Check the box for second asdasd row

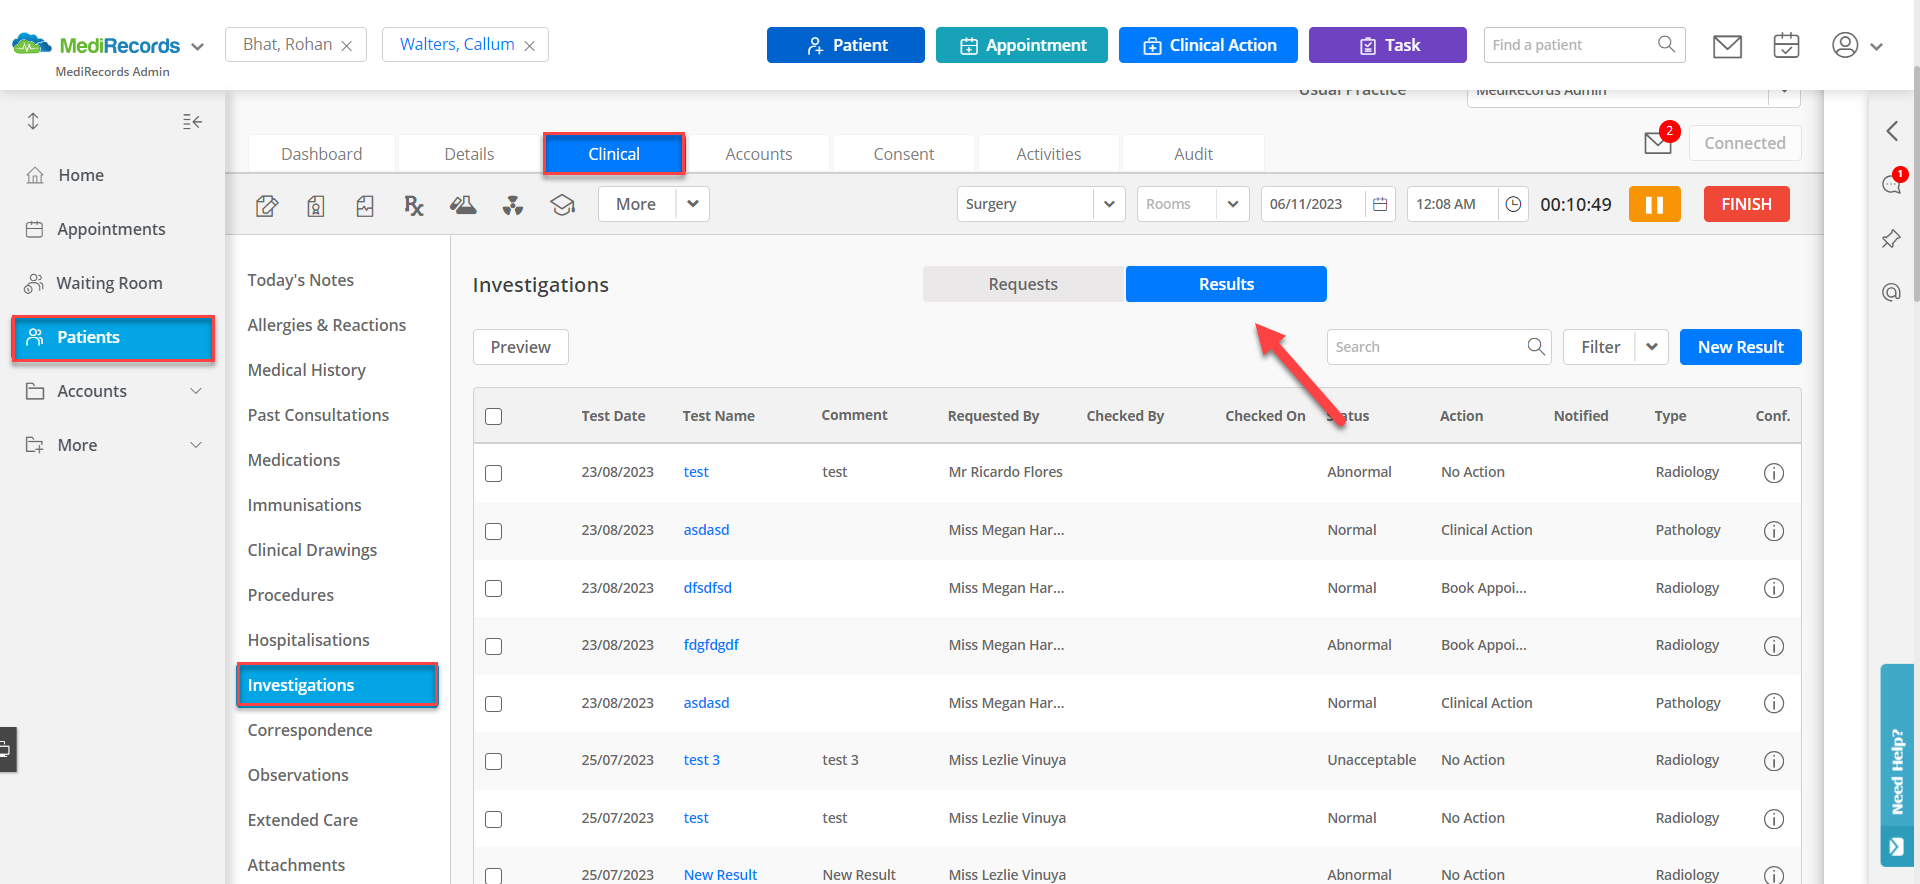[494, 704]
